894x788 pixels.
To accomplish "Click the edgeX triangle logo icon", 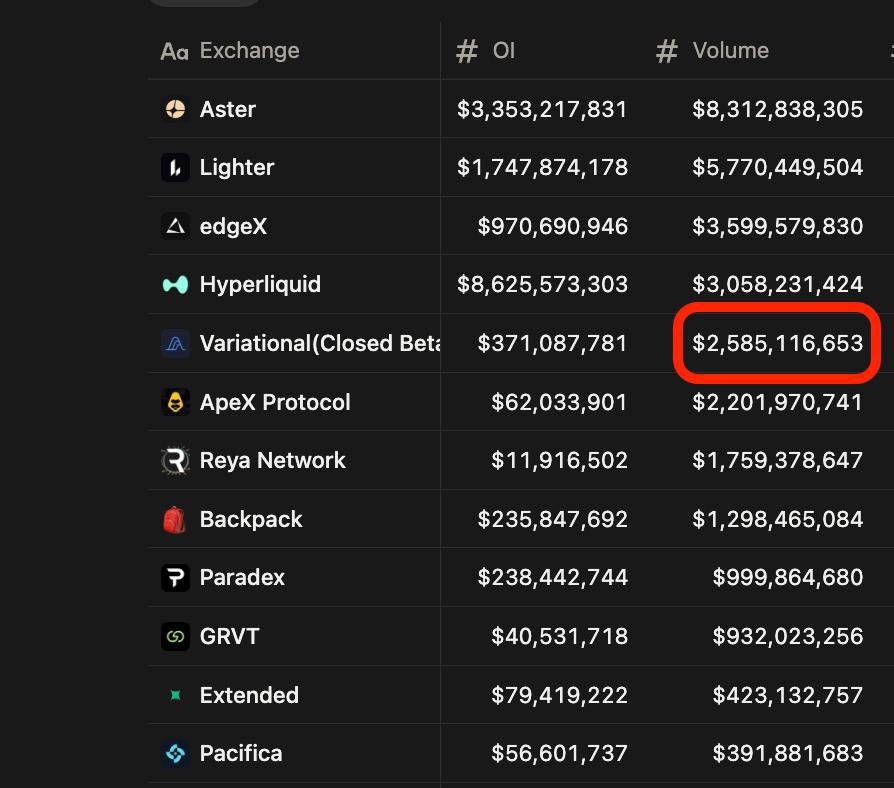I will (175, 226).
